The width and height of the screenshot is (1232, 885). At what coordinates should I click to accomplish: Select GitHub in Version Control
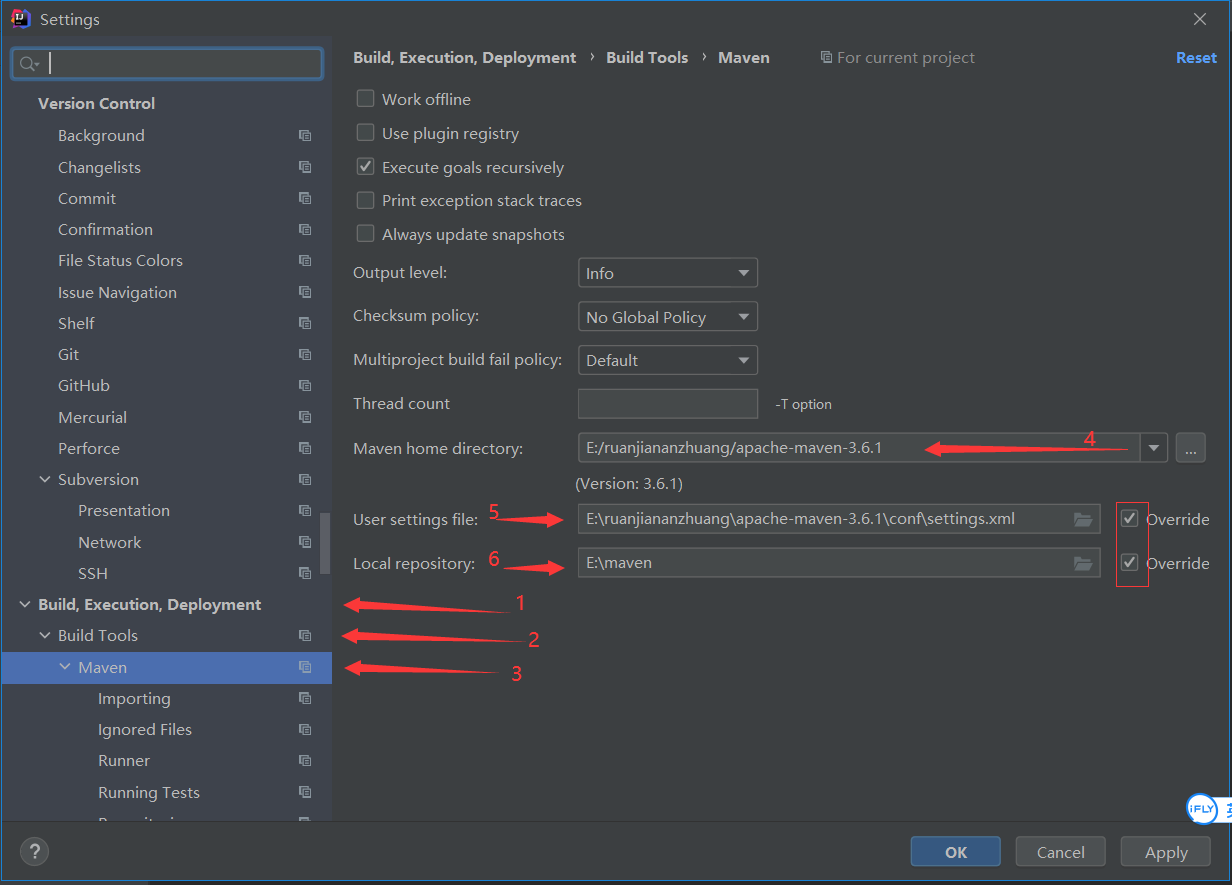pos(84,385)
